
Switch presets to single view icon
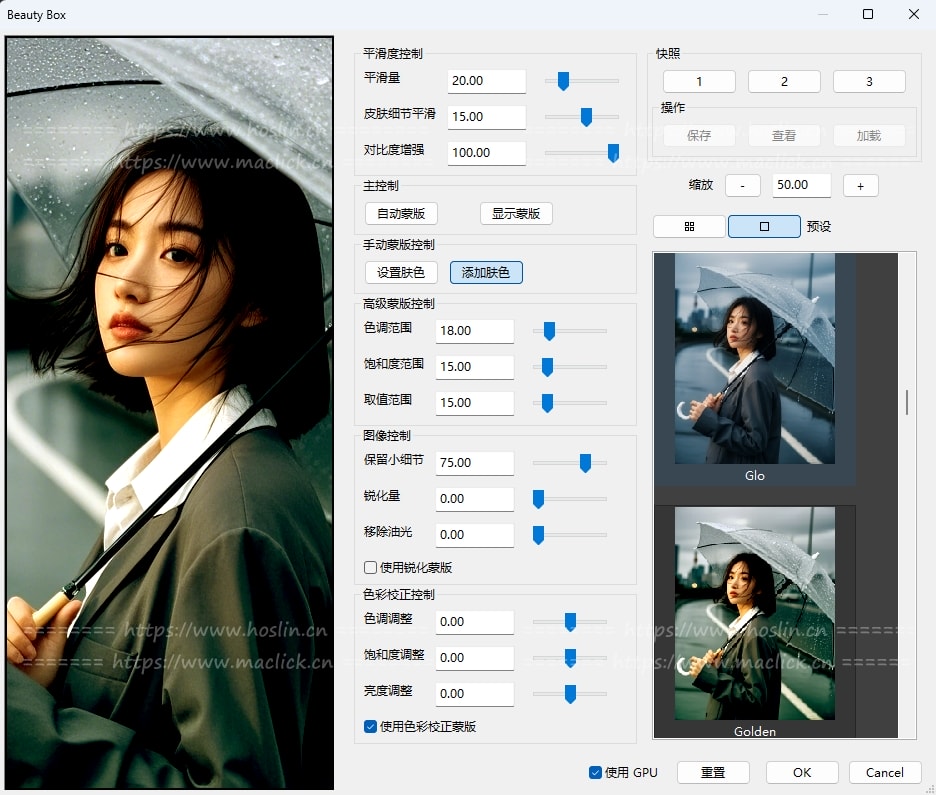click(x=764, y=226)
